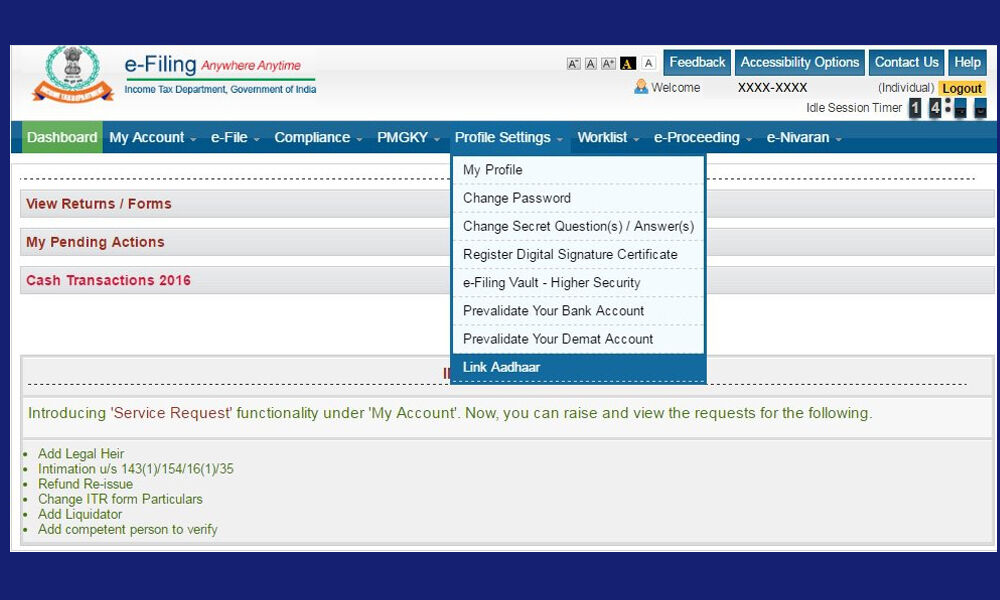
Task: Log out using the Logout button
Action: pos(962,88)
